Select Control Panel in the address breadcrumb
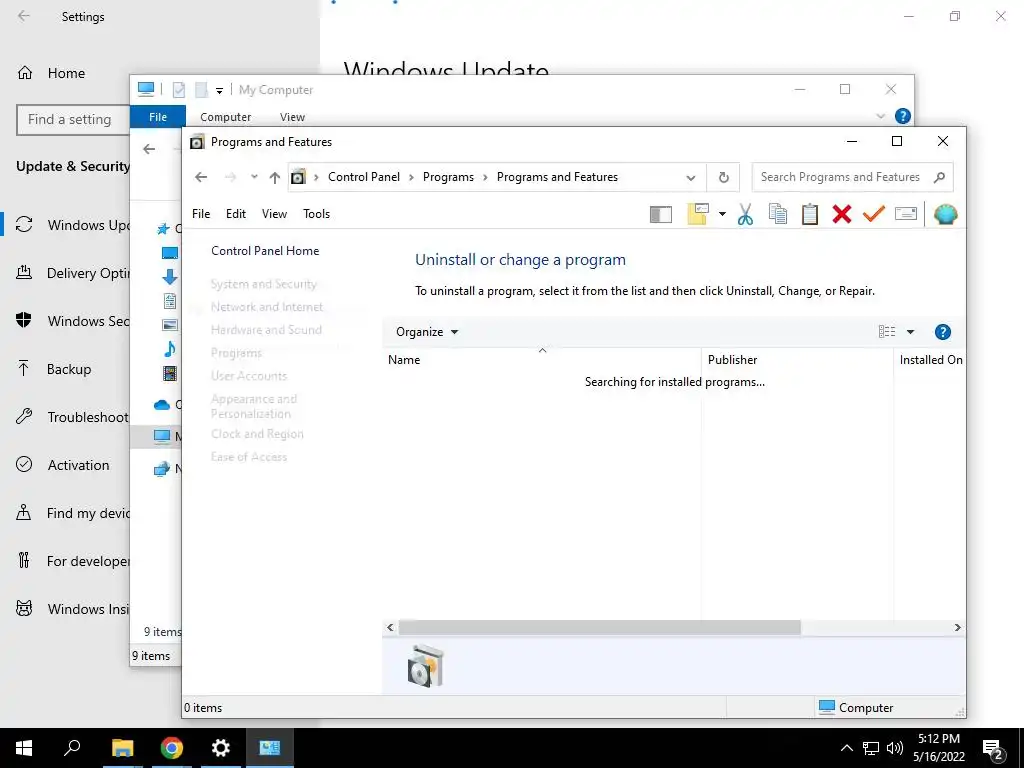 364,177
